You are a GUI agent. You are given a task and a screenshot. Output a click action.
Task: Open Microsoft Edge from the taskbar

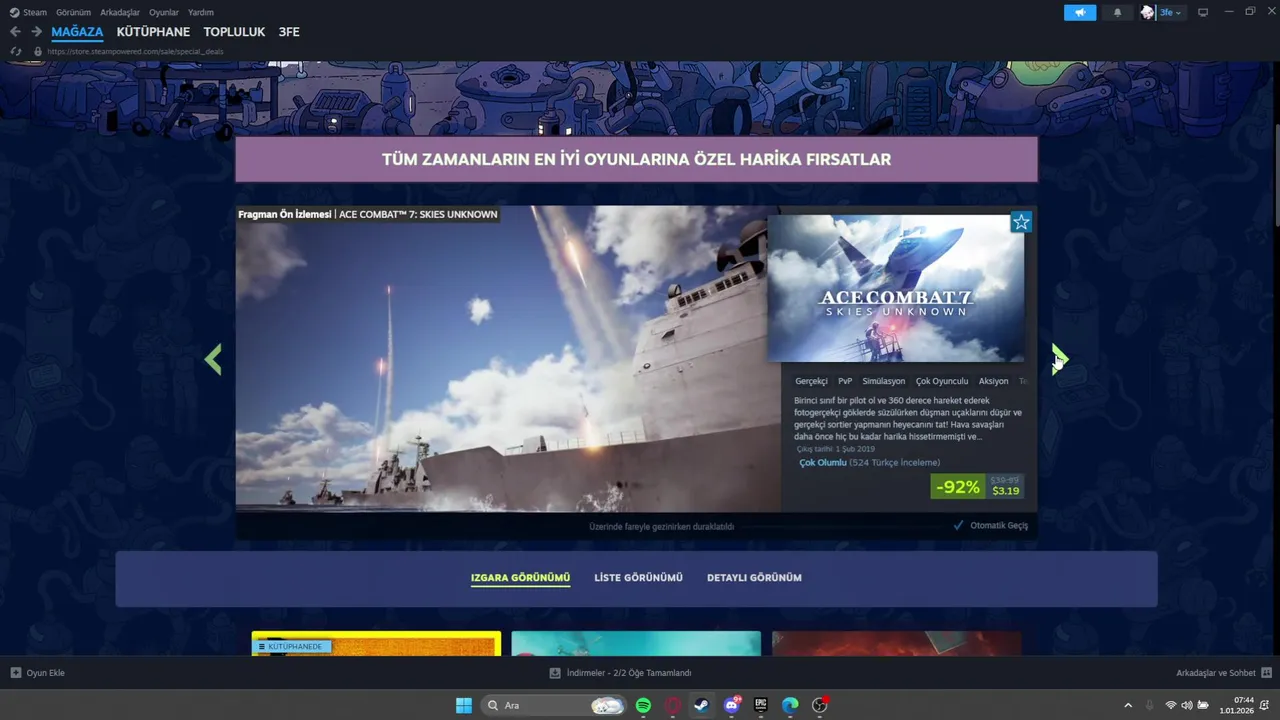pos(790,705)
